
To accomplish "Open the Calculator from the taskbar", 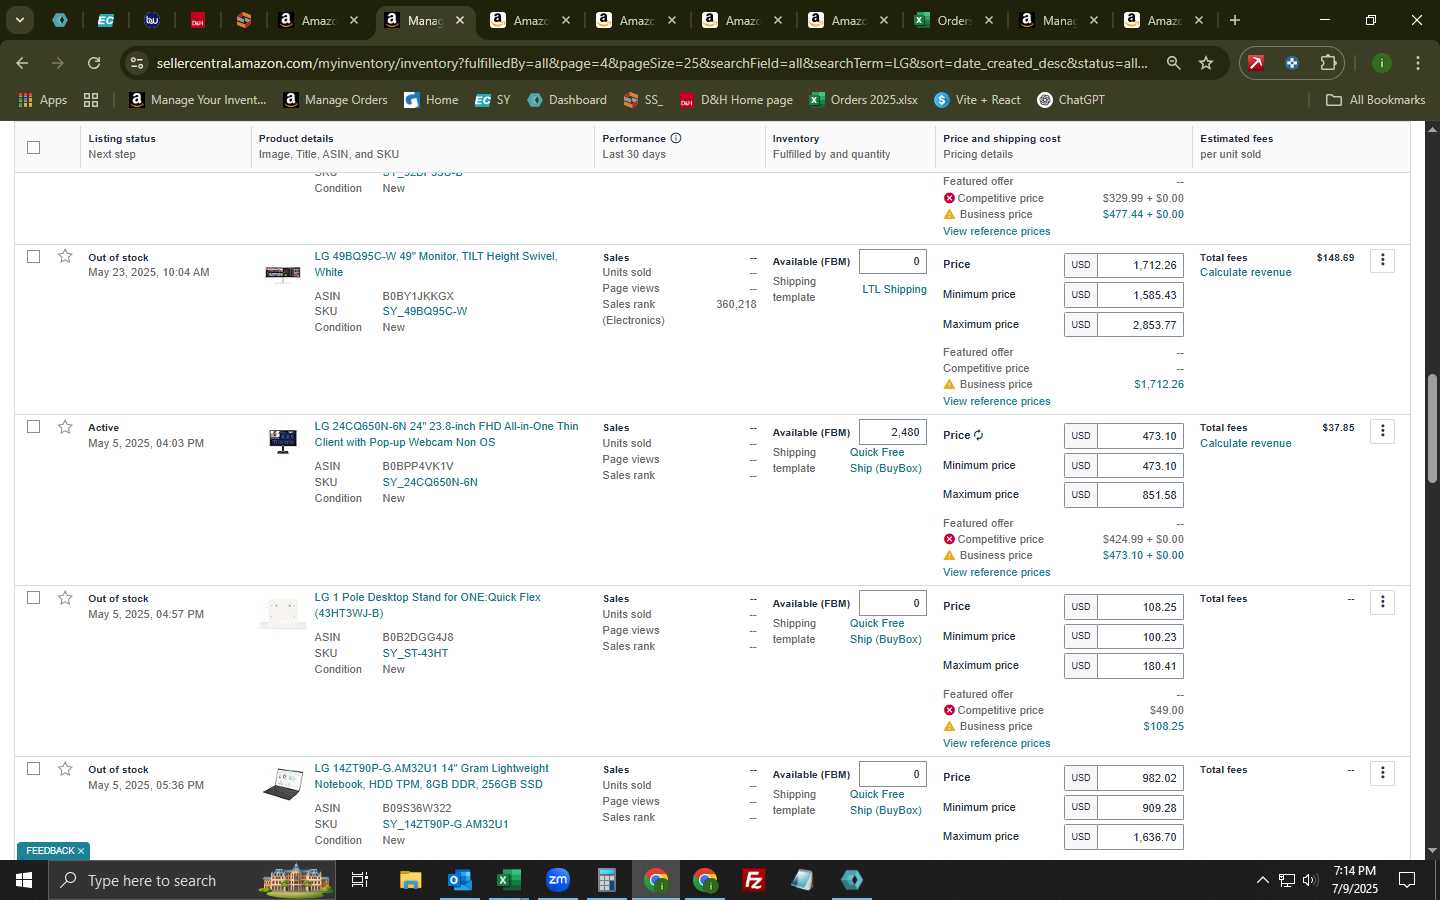I will tap(606, 880).
